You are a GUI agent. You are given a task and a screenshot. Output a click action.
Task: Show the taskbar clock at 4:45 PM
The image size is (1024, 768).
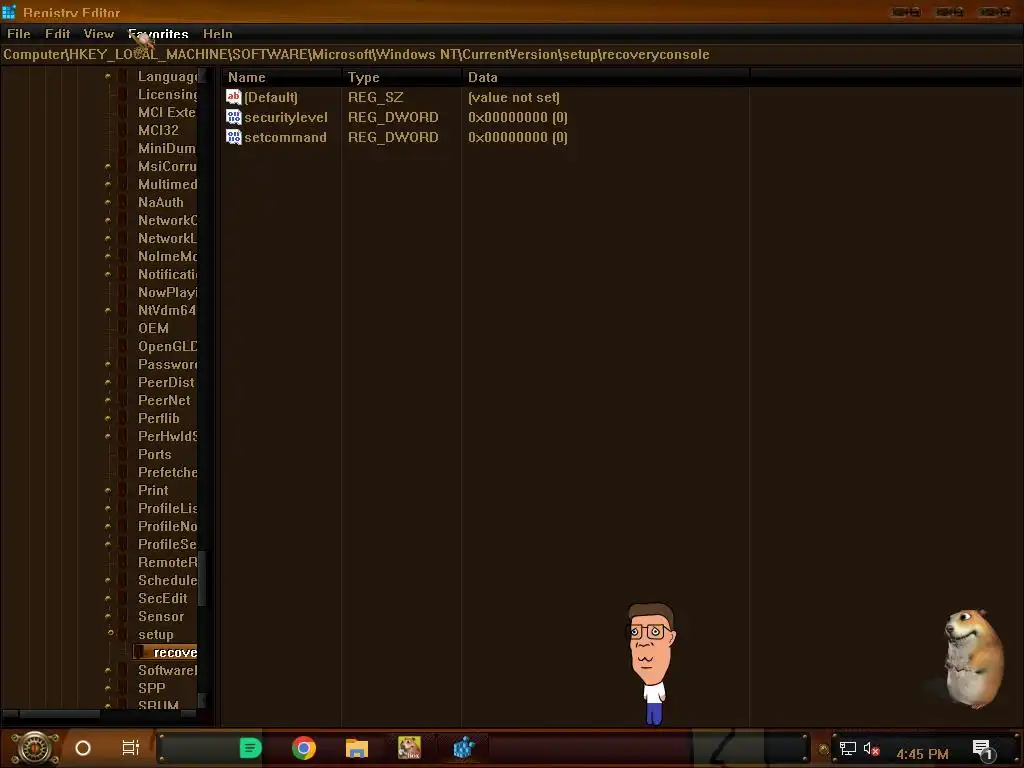coord(922,754)
